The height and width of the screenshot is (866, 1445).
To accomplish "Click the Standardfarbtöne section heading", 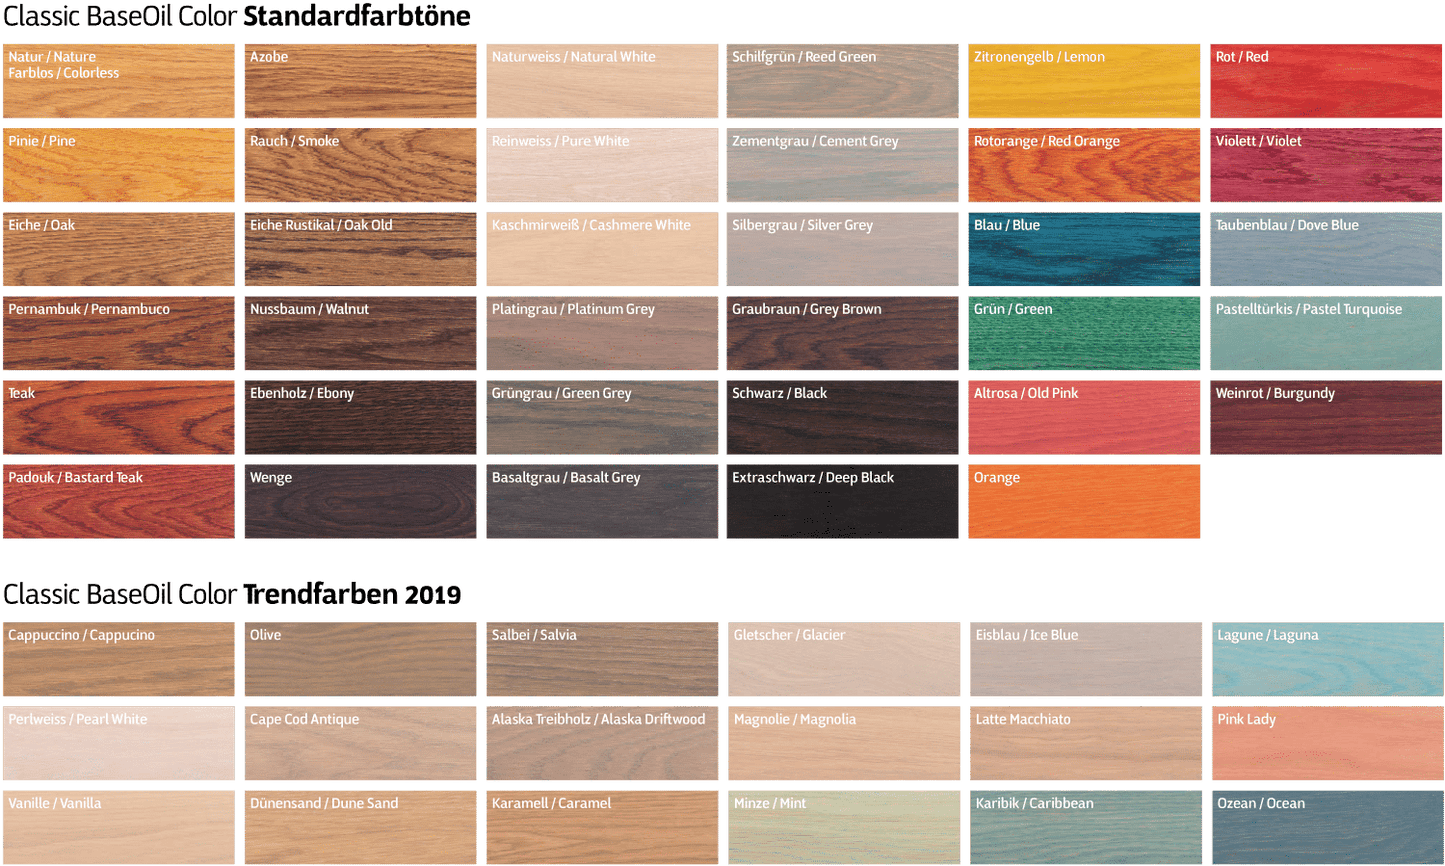I will point(356,16).
